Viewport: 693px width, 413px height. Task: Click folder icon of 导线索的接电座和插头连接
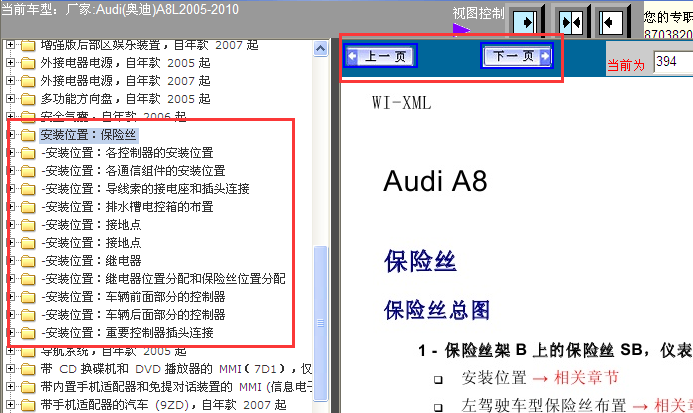pos(28,189)
